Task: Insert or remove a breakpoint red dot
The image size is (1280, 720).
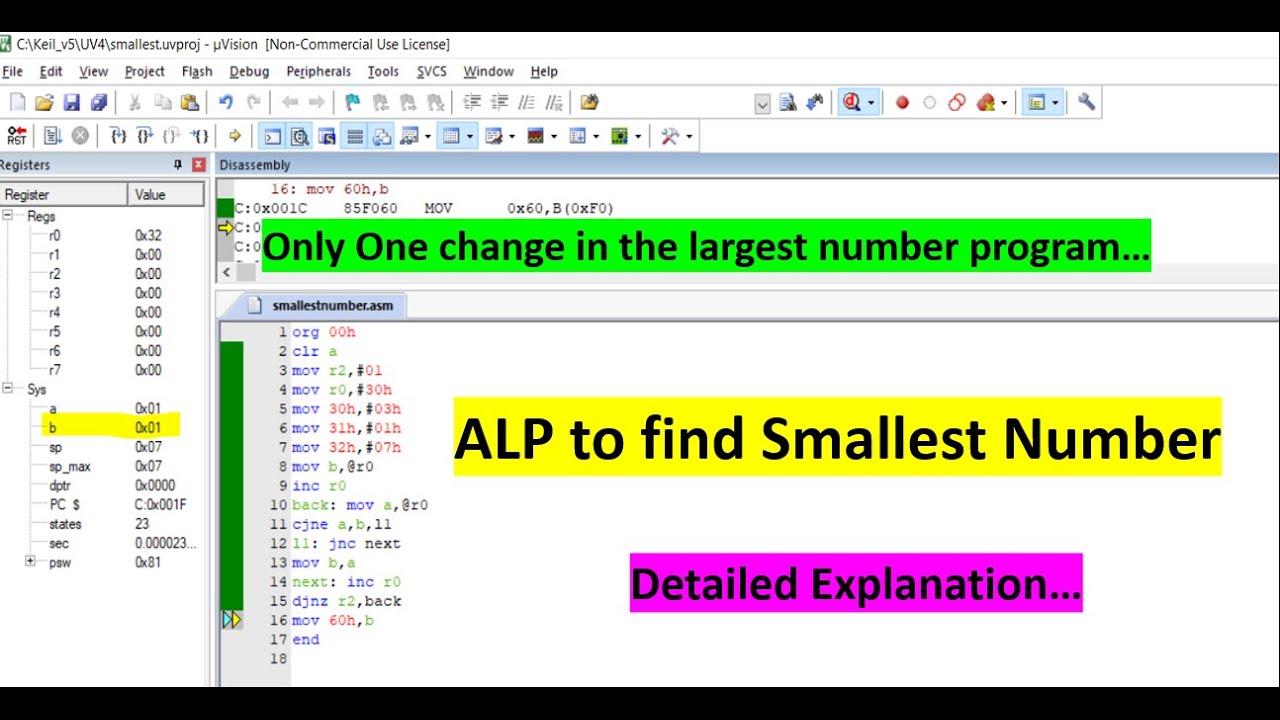Action: [x=902, y=102]
